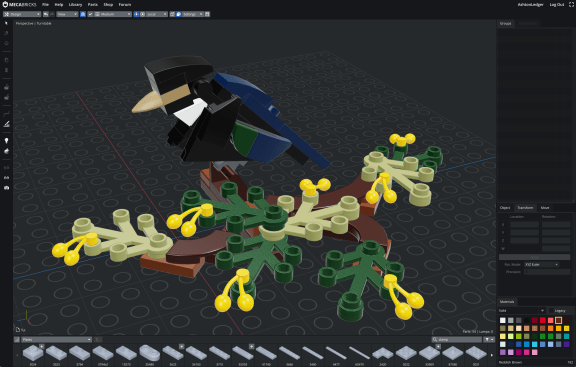Click the blue grid snap icon in toolbar

pyautogui.click(x=83, y=14)
